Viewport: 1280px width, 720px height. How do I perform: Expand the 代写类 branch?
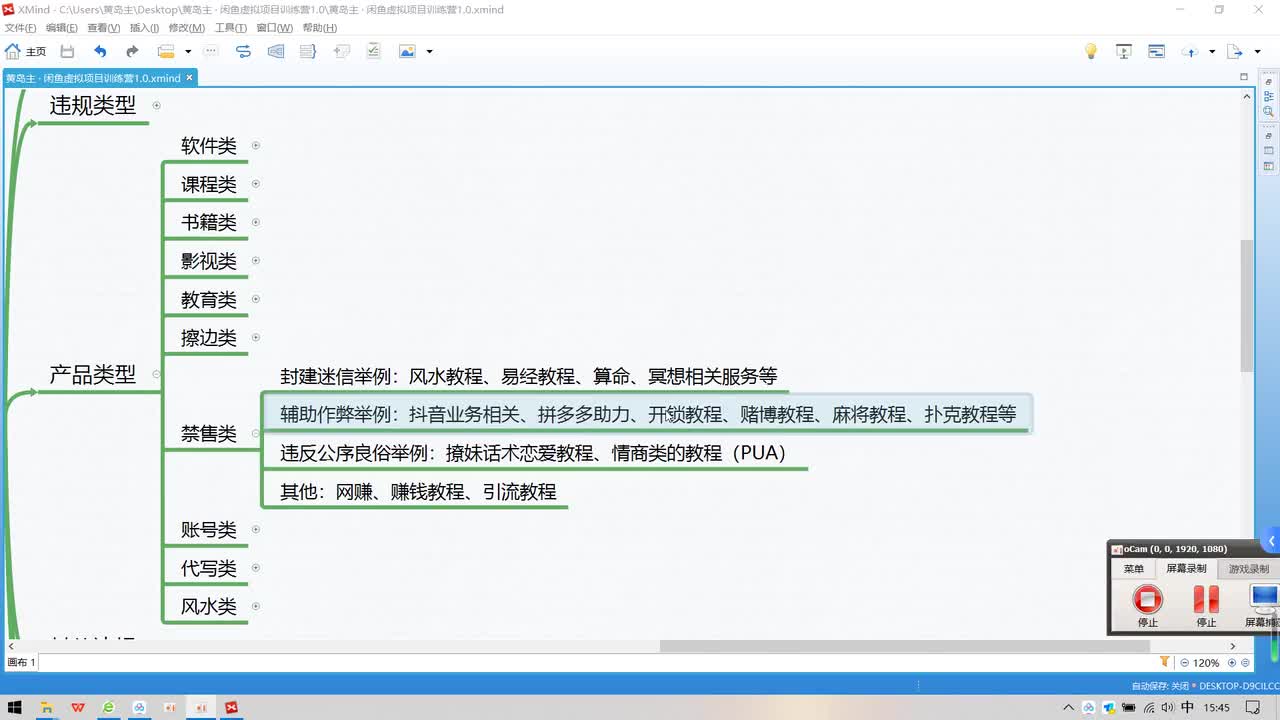click(256, 568)
